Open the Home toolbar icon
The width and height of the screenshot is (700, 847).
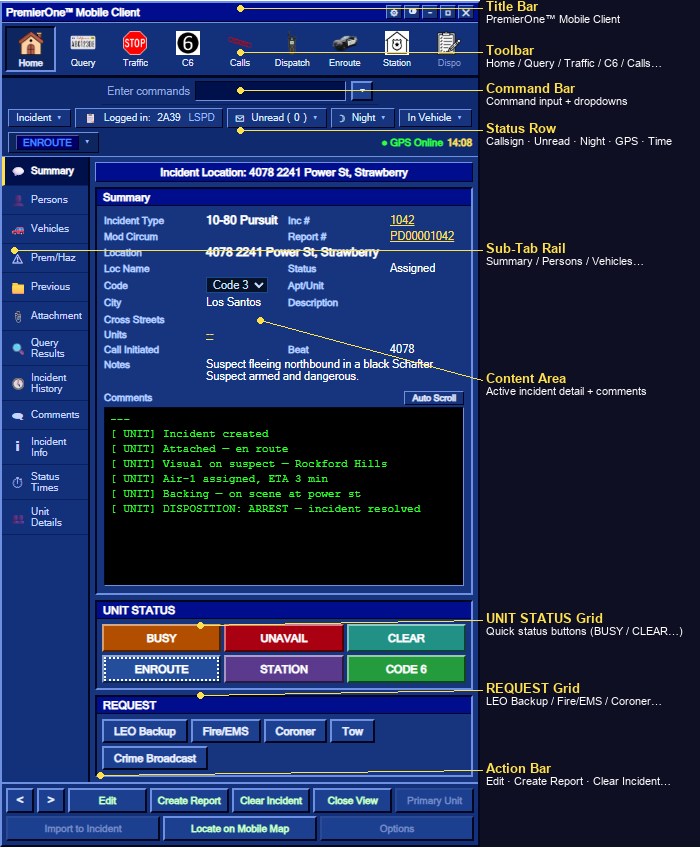tap(31, 49)
